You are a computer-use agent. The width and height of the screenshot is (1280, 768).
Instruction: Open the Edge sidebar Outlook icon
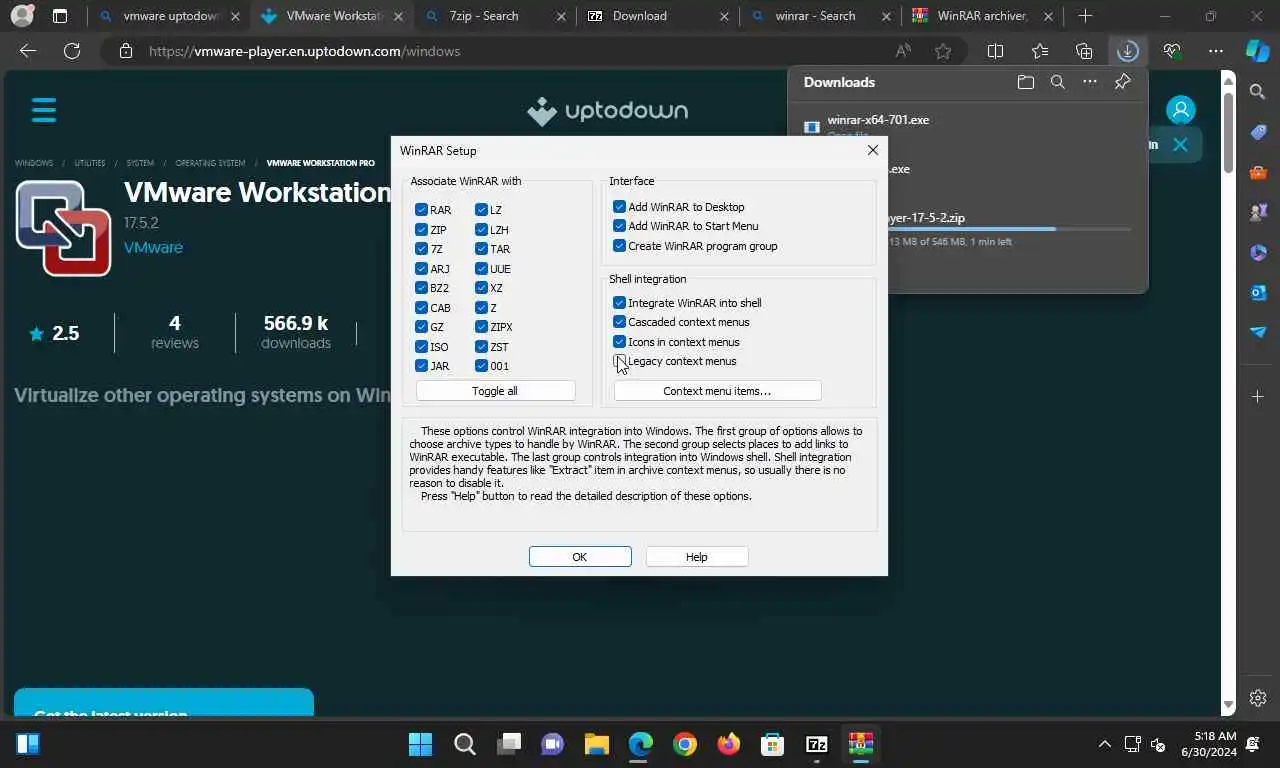point(1258,292)
